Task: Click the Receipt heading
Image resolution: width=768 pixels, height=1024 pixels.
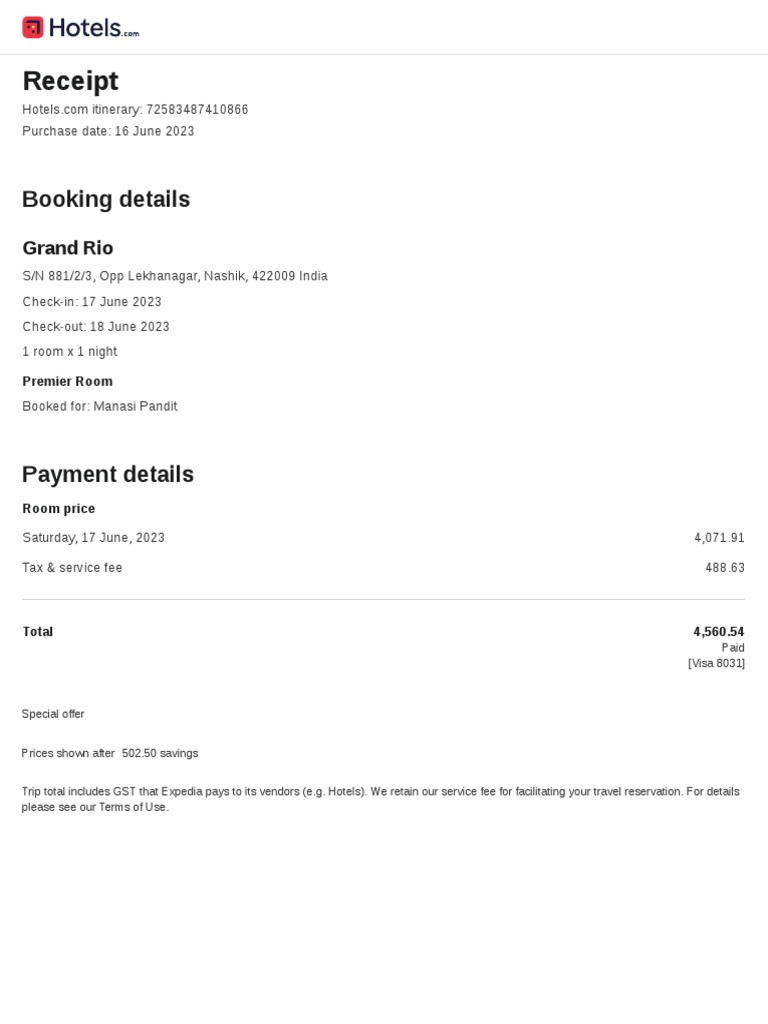Action: click(70, 81)
